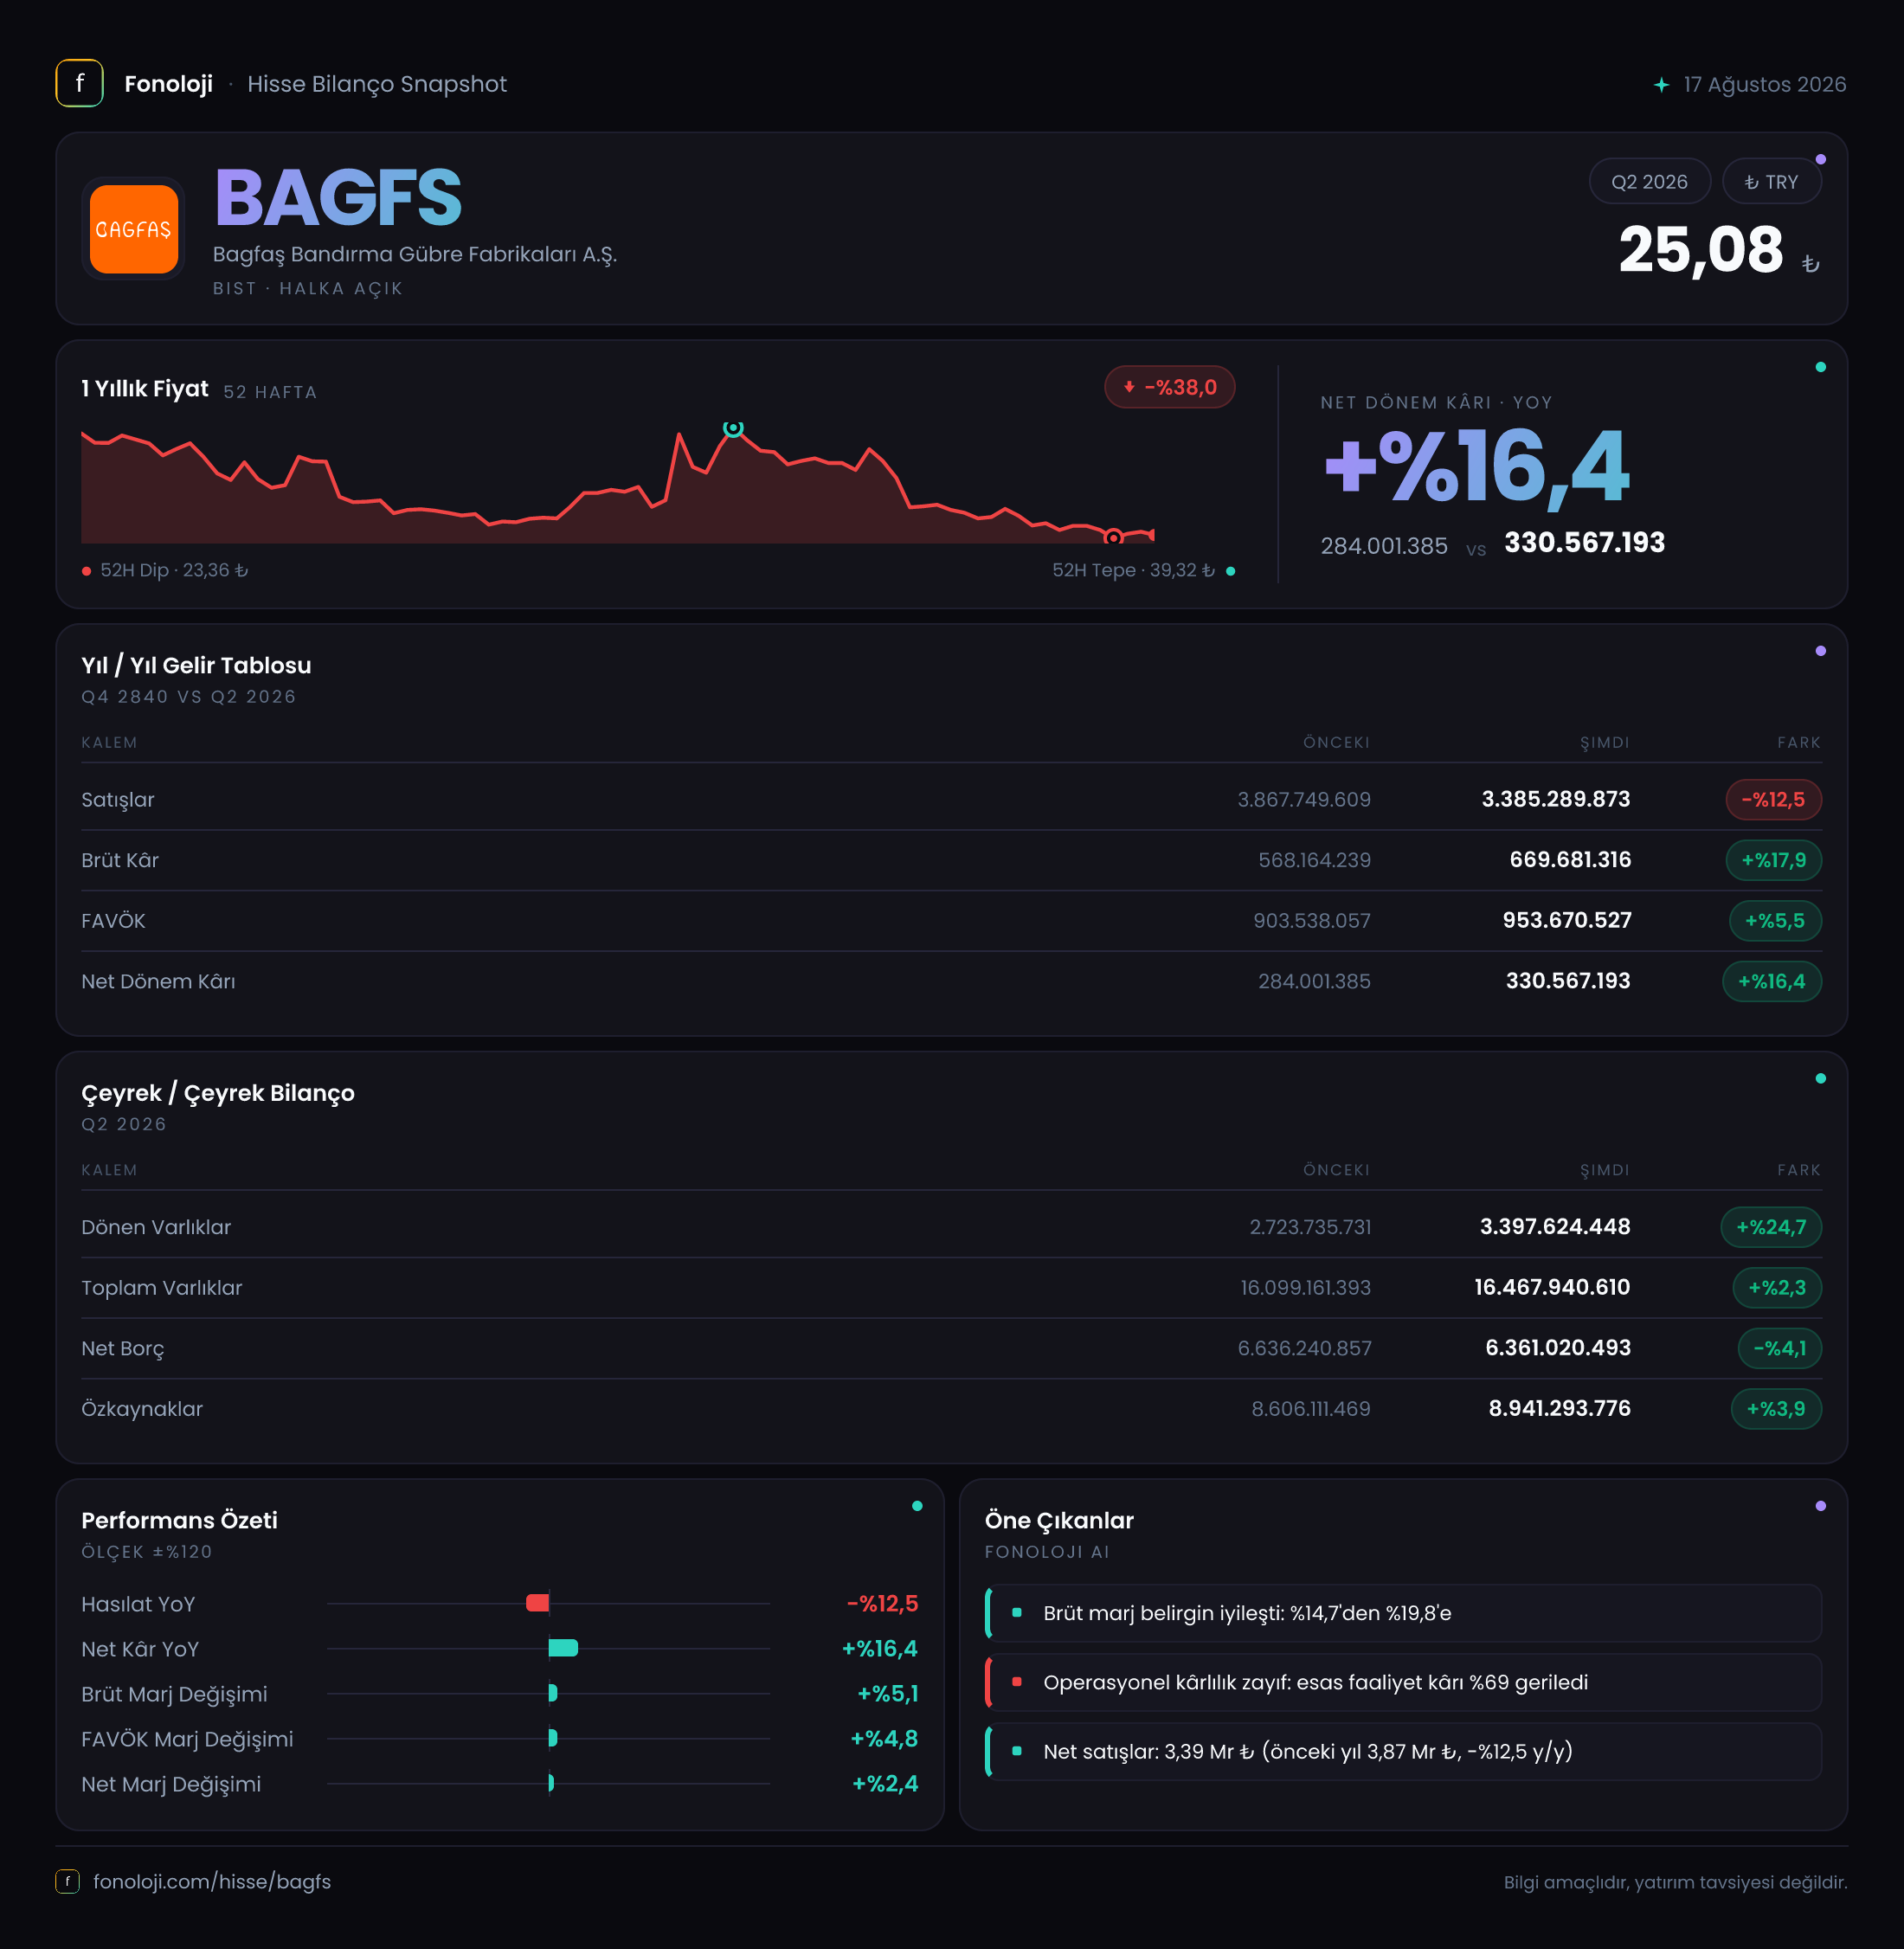
Task: Select the TRY currency pill
Action: tap(1771, 181)
